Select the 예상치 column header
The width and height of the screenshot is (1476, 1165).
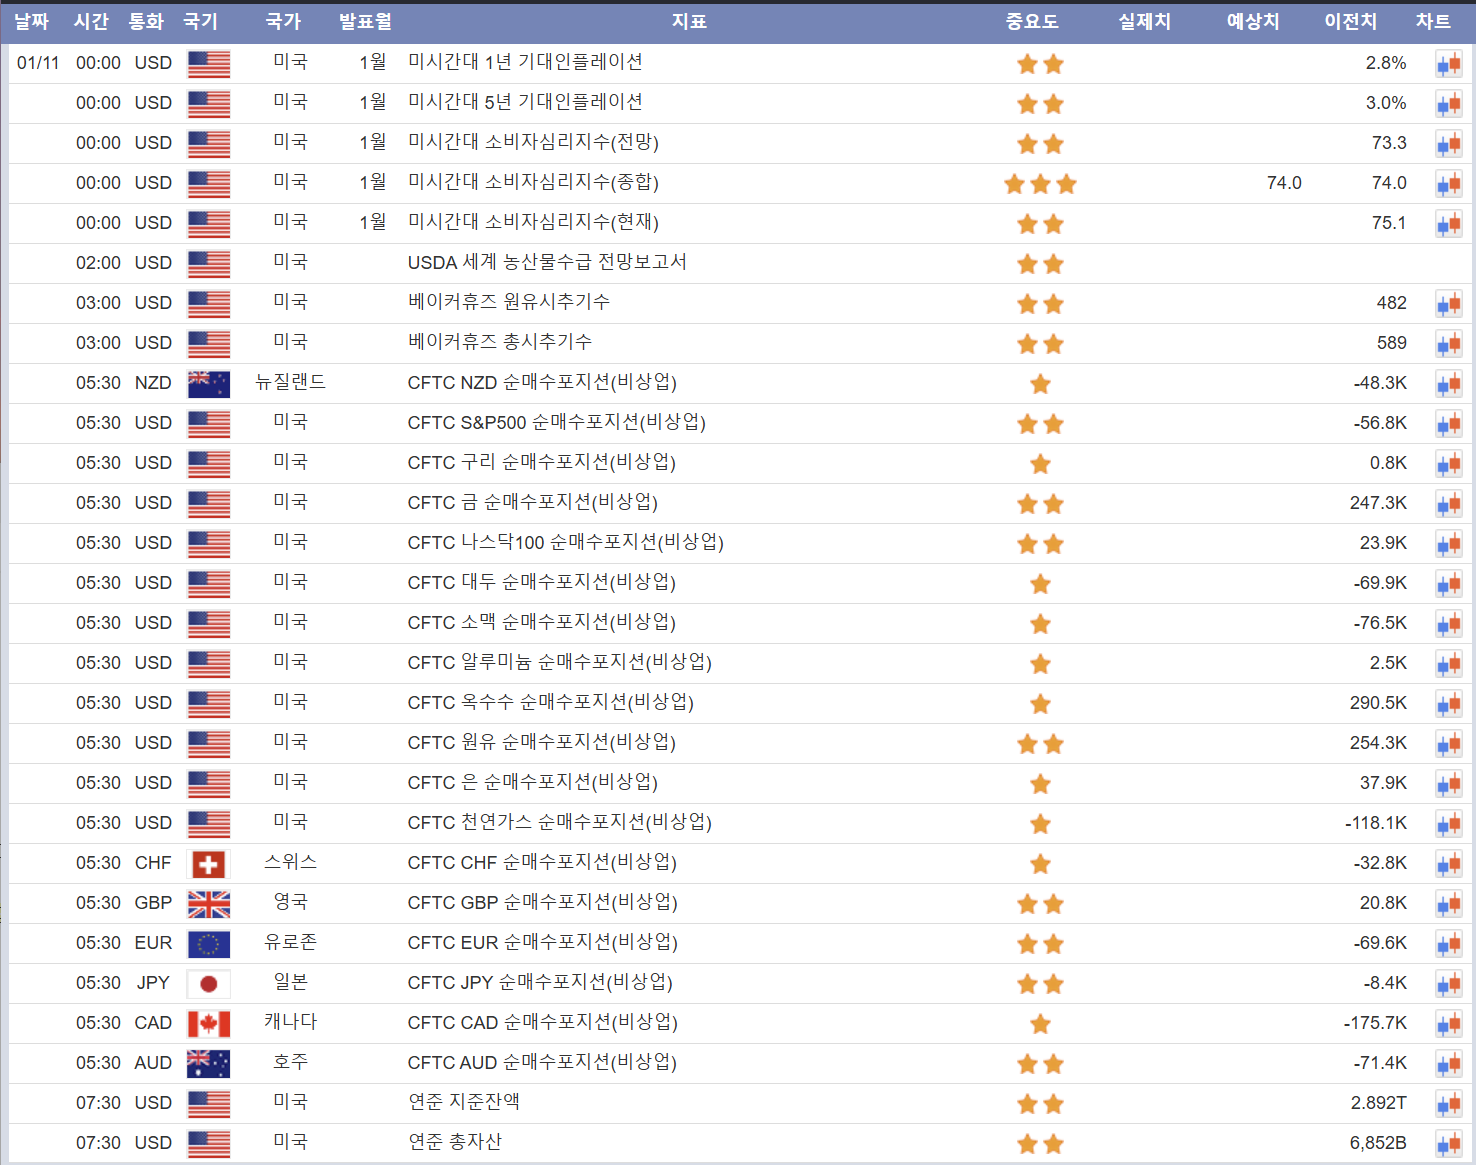coord(1252,21)
